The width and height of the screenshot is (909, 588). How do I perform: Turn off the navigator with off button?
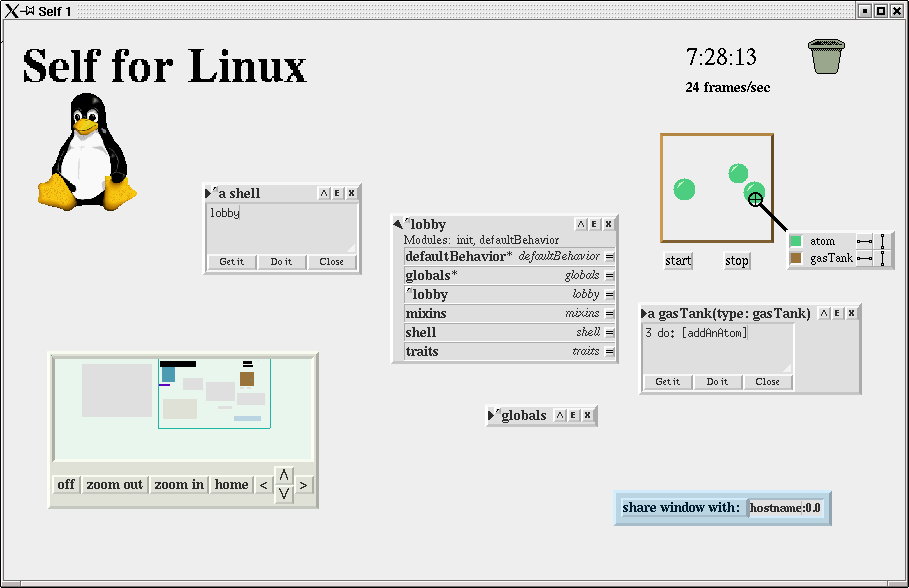(x=66, y=485)
